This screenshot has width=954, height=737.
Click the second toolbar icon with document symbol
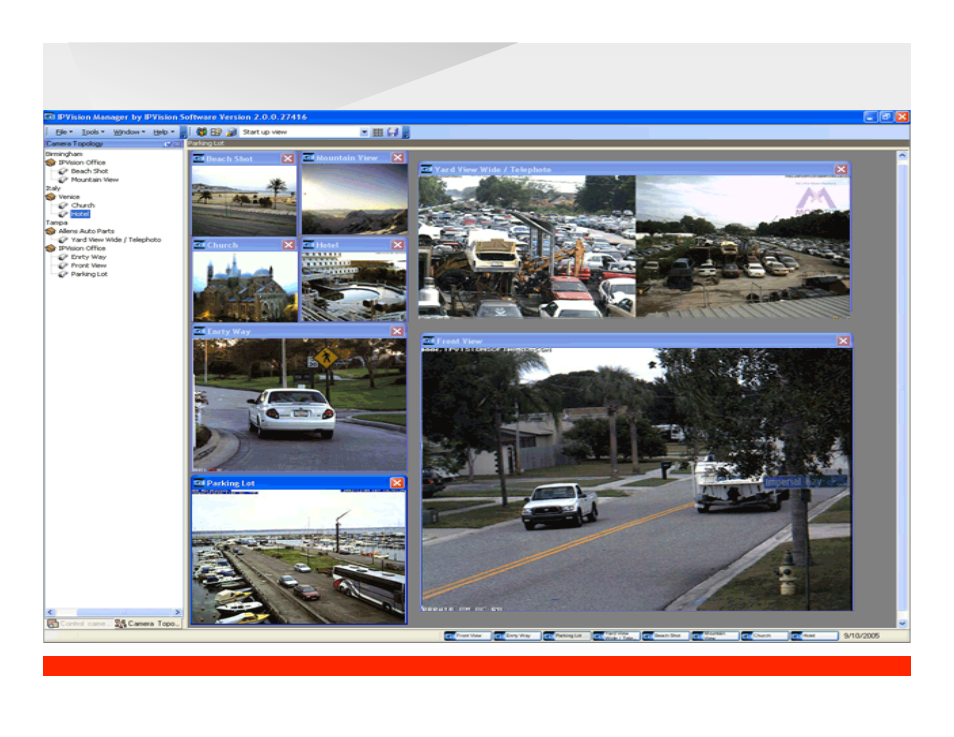[216, 132]
